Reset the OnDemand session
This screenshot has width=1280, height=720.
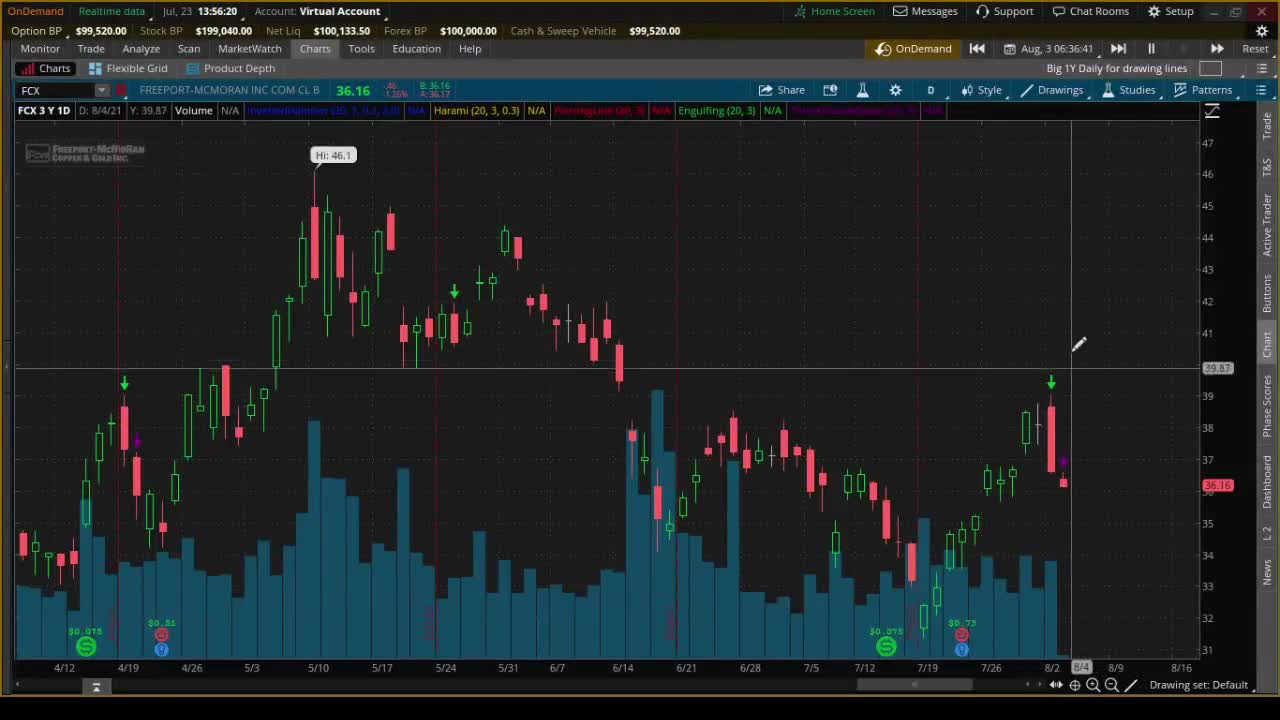1255,48
